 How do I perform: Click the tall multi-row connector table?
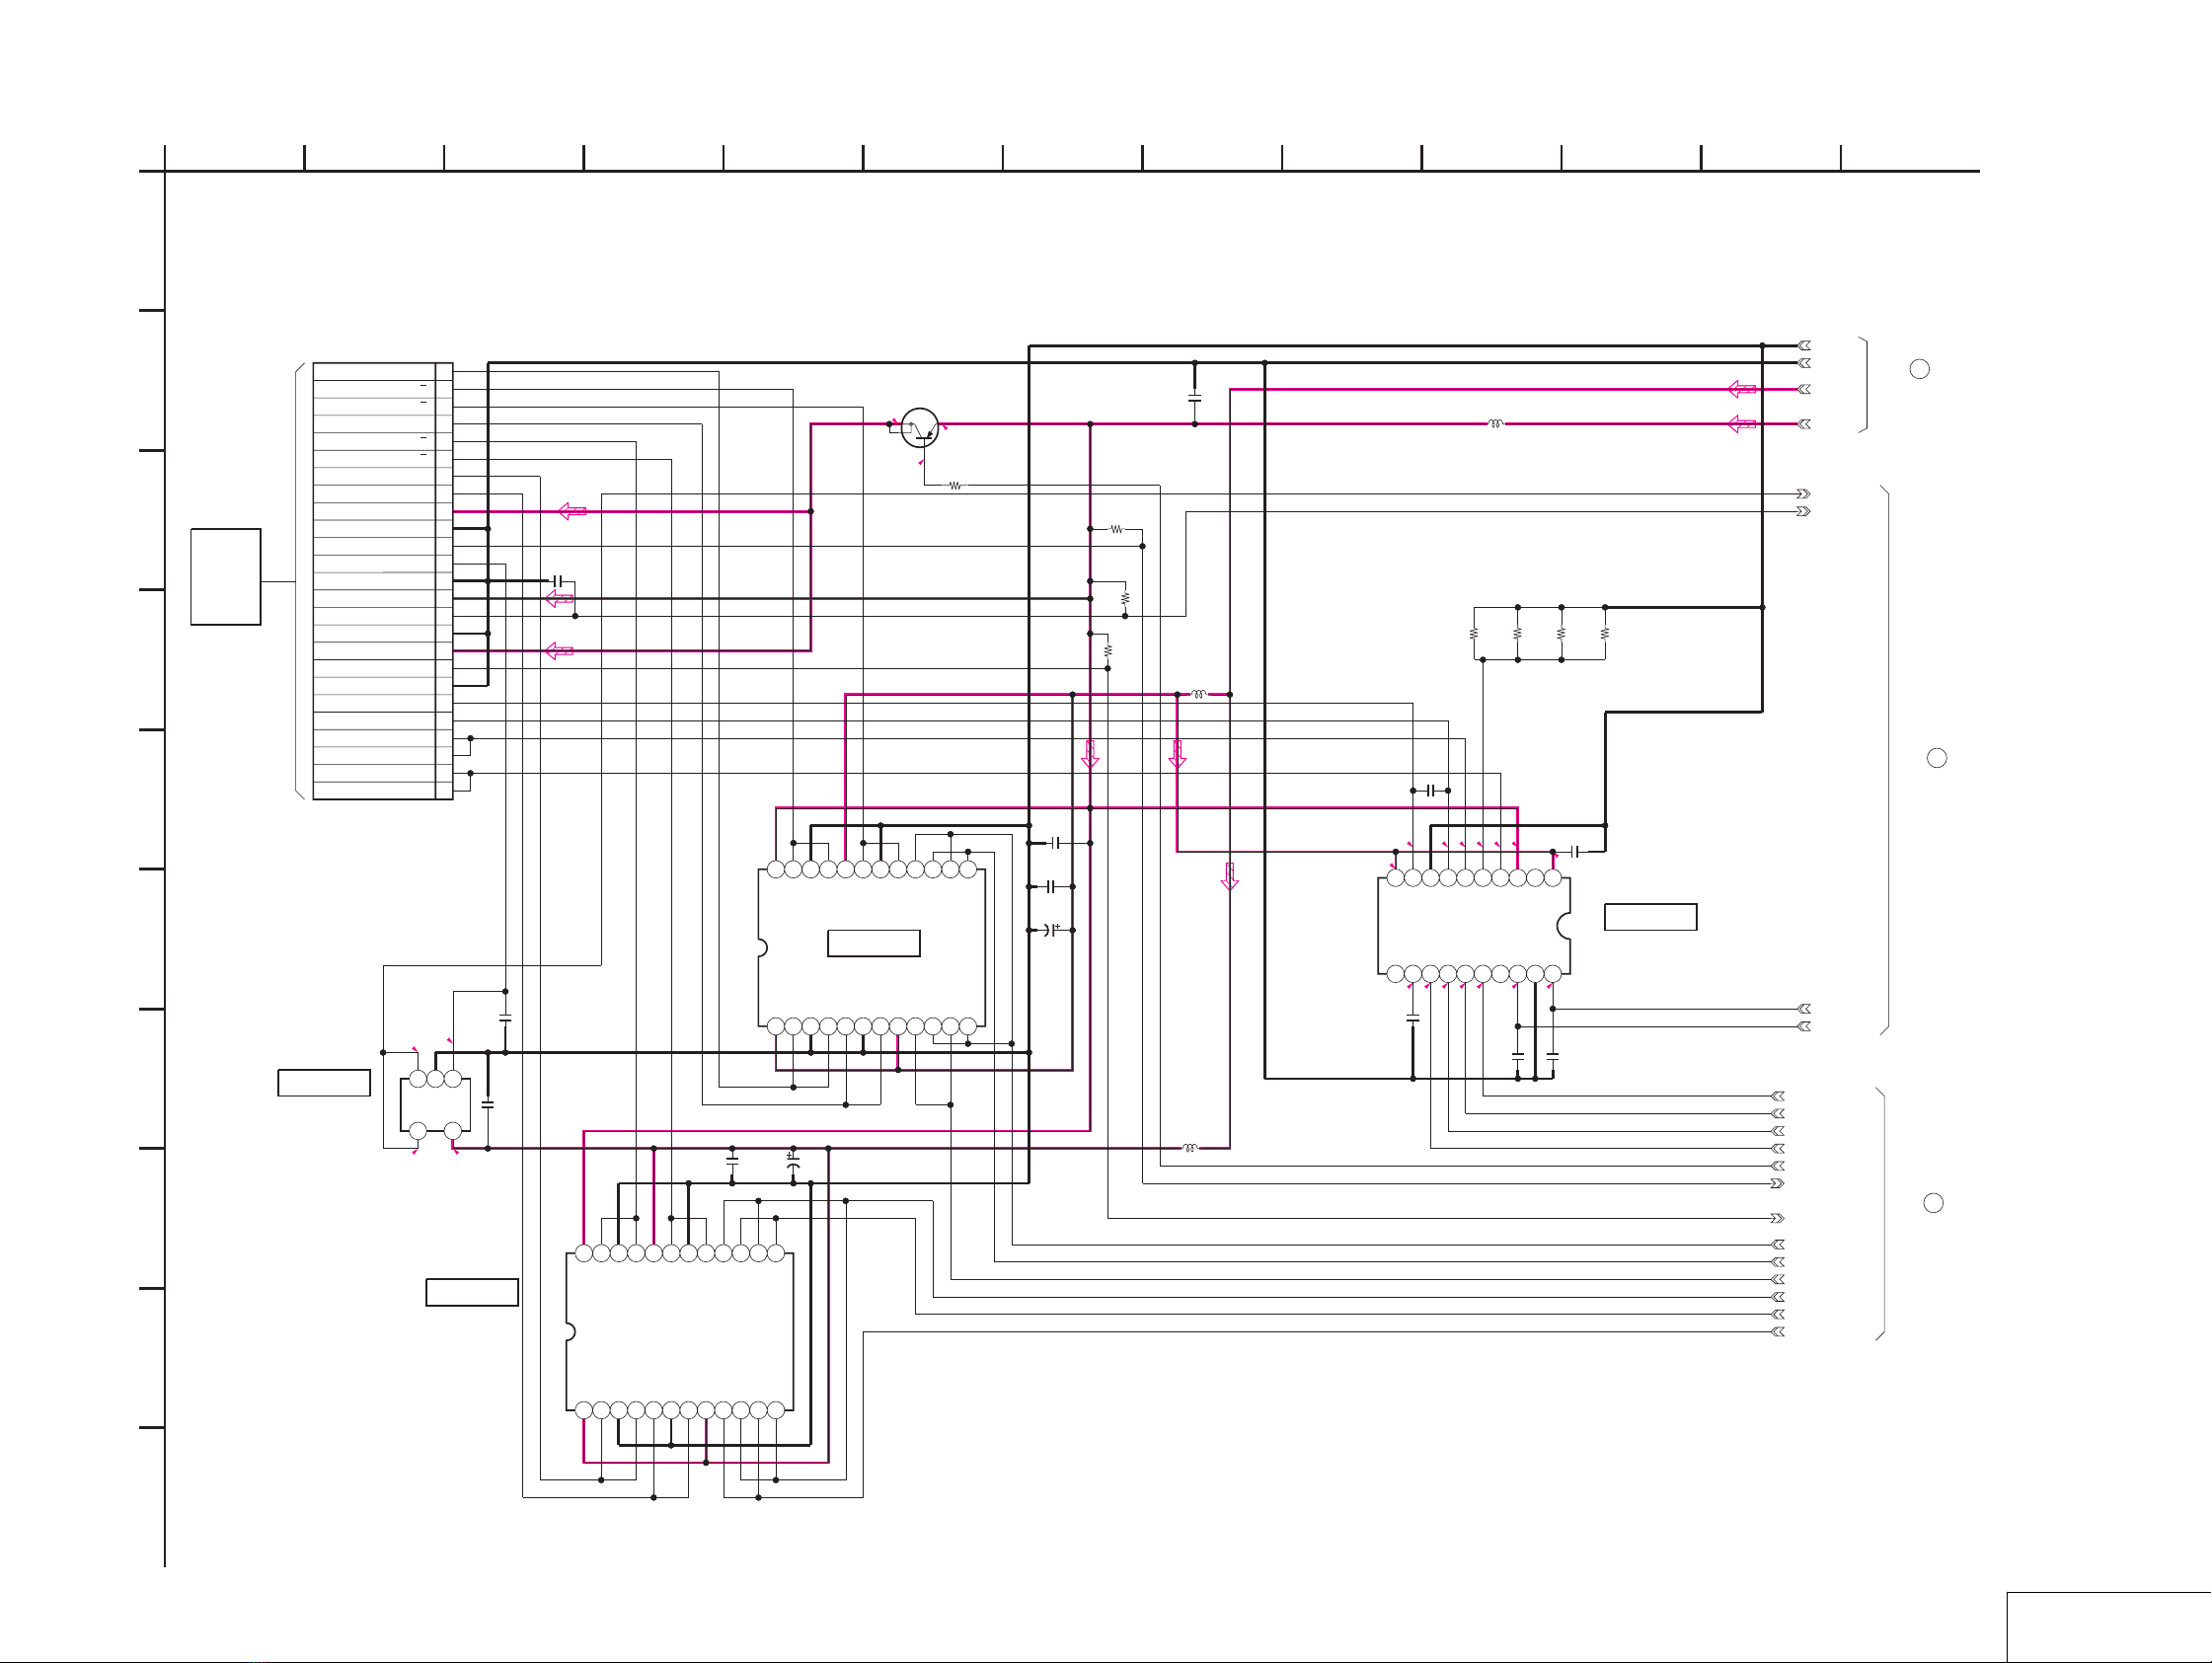pyautogui.click(x=383, y=581)
